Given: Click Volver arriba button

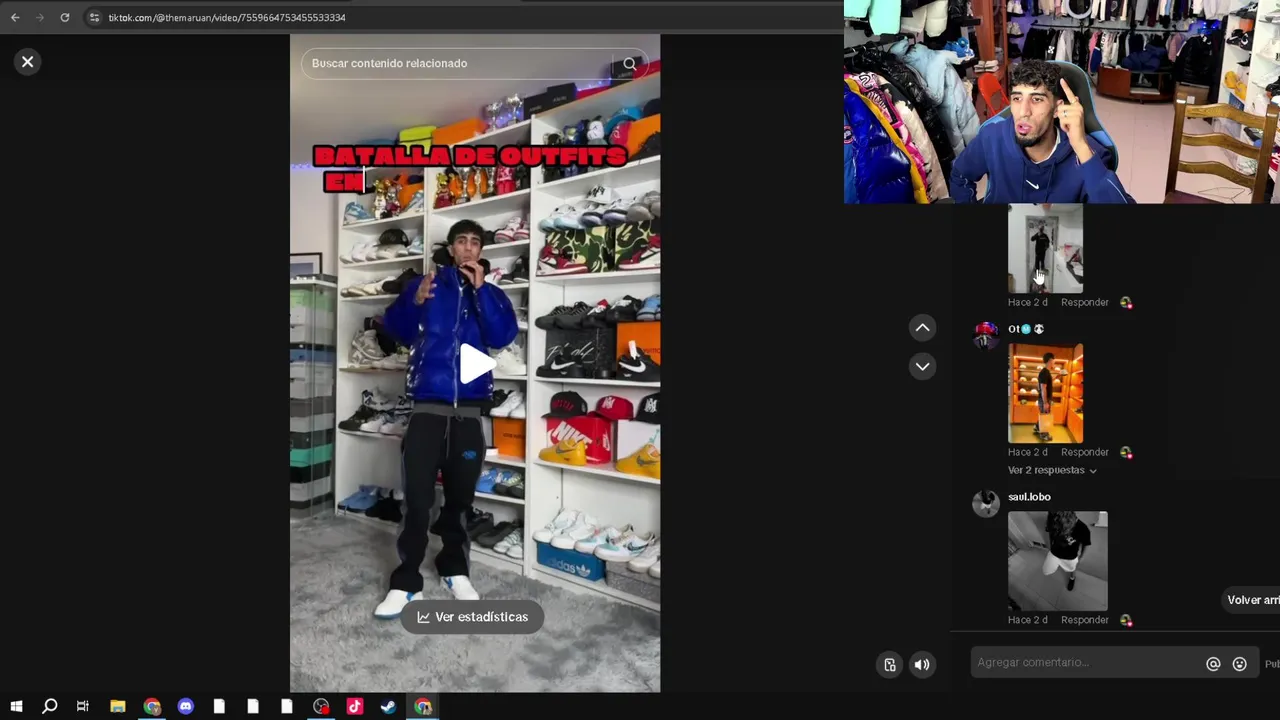Looking at the screenshot, I should tap(1252, 600).
